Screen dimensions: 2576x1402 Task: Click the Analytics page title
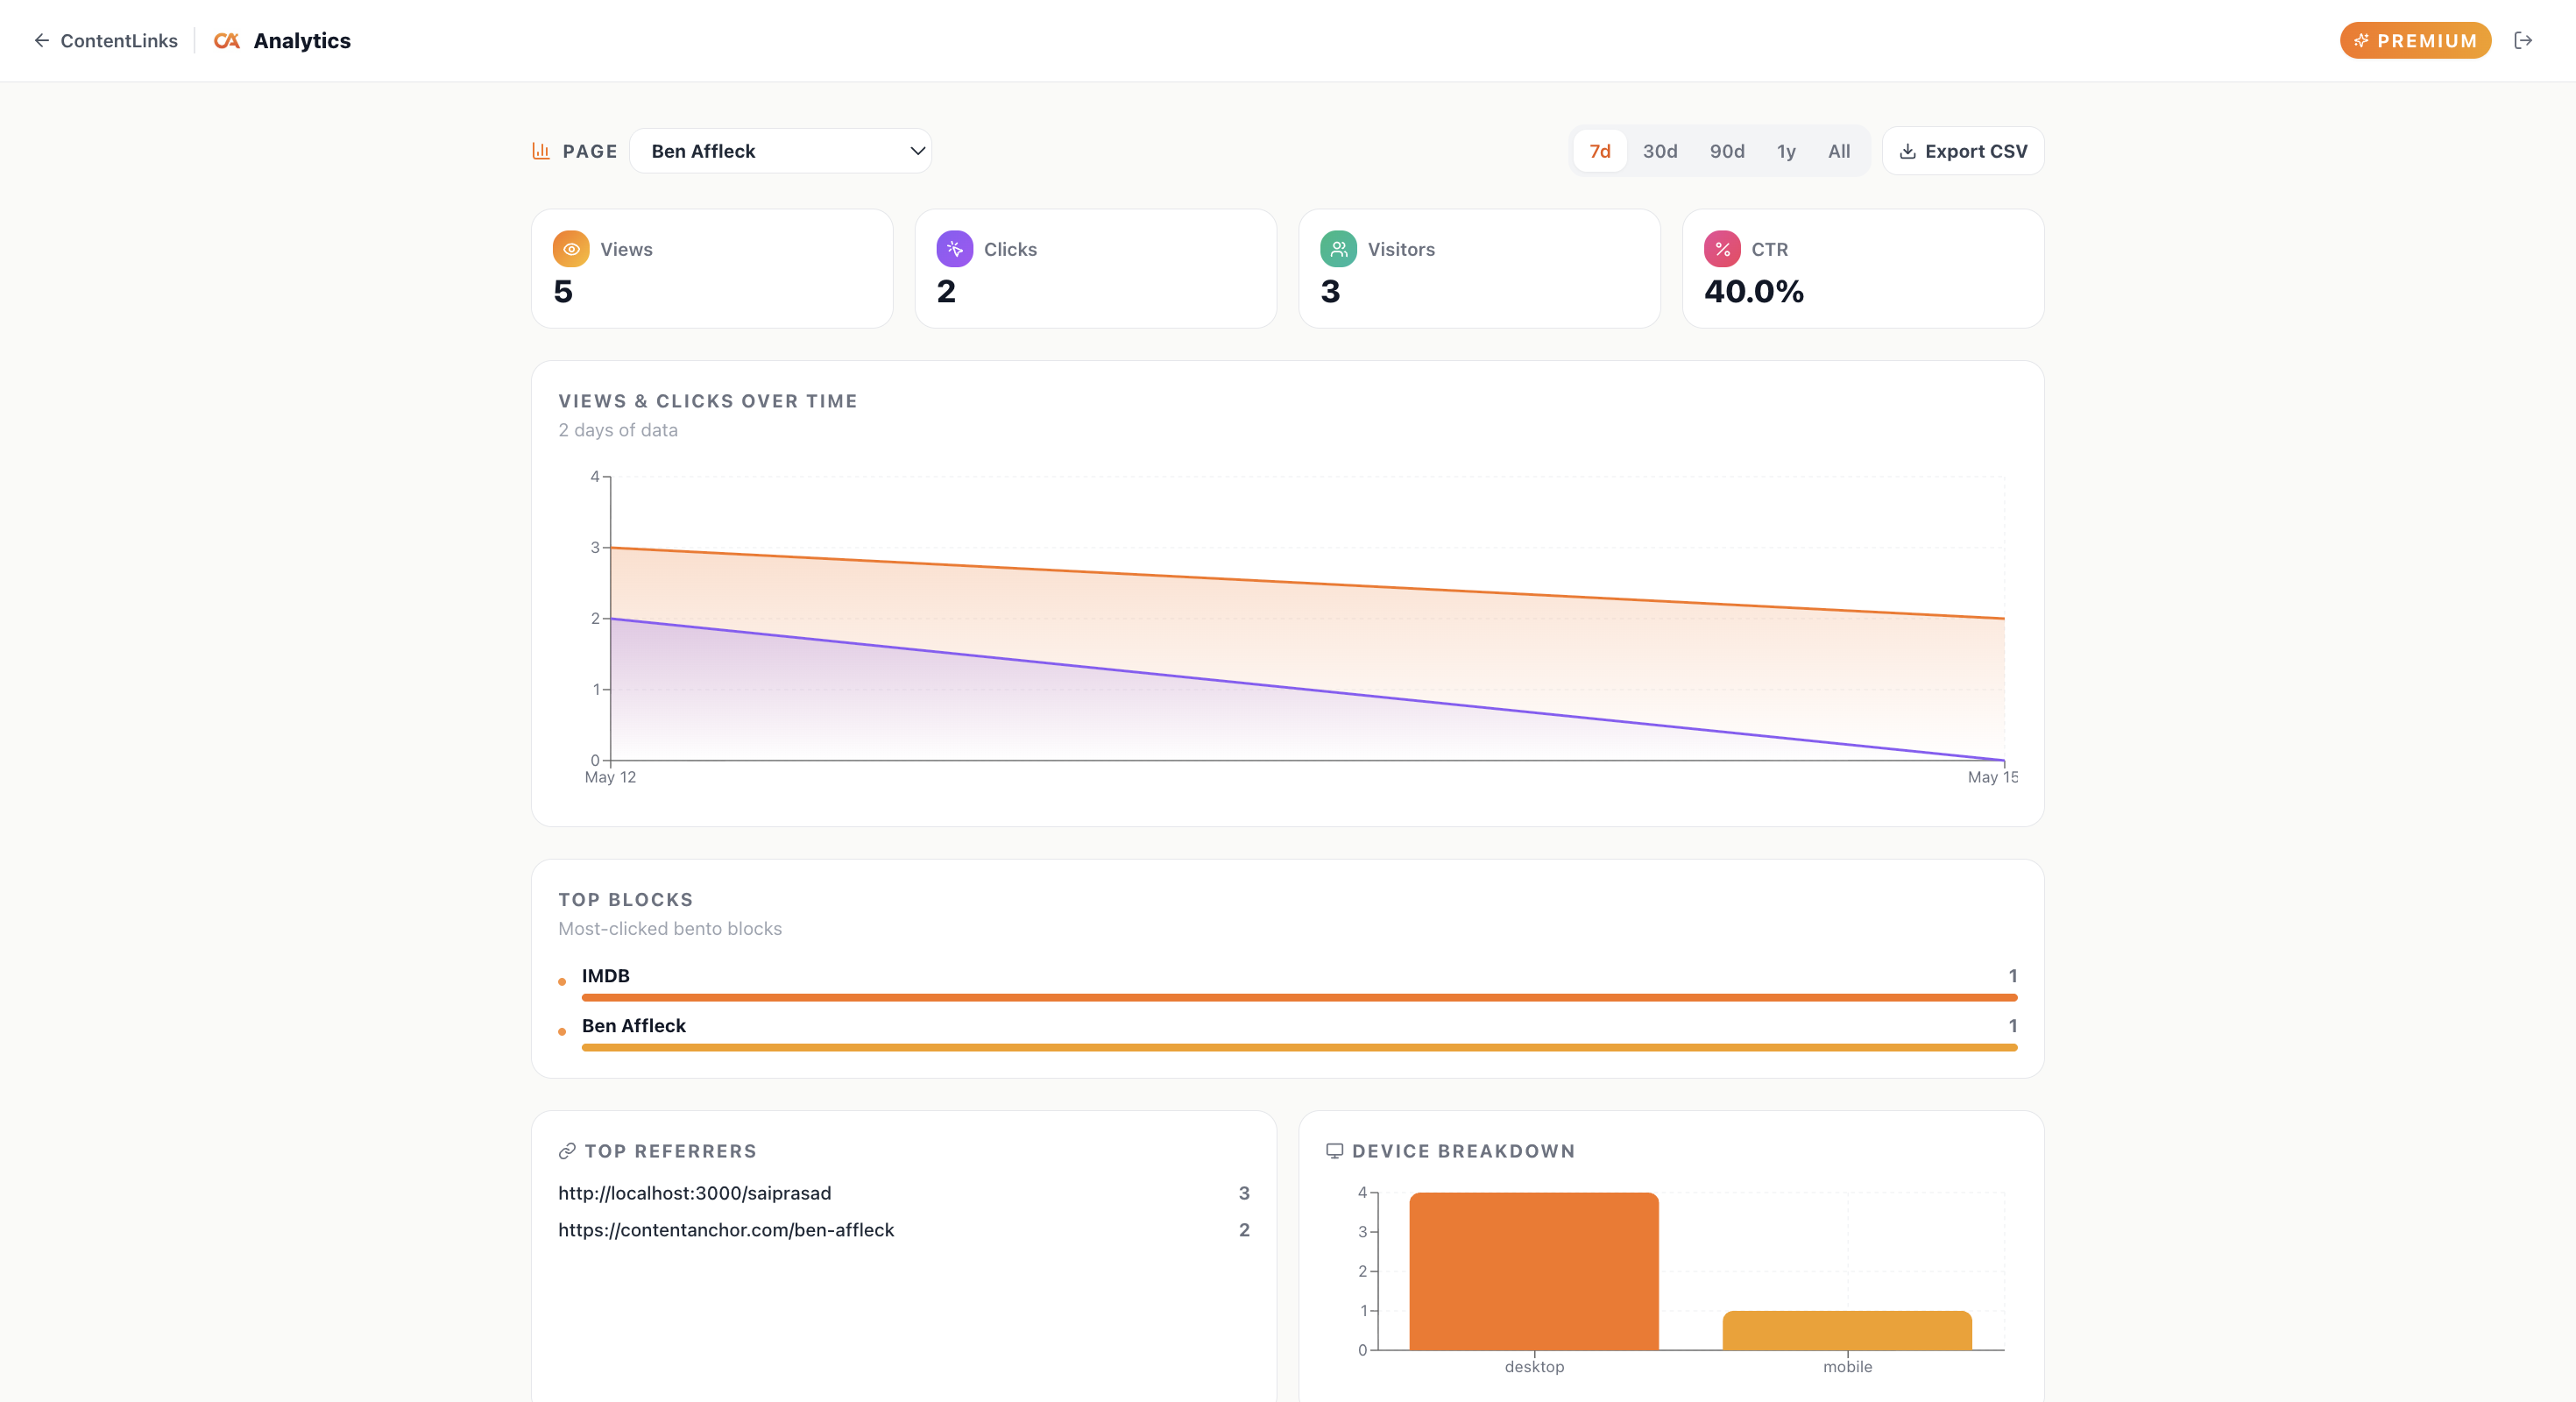pyautogui.click(x=302, y=41)
